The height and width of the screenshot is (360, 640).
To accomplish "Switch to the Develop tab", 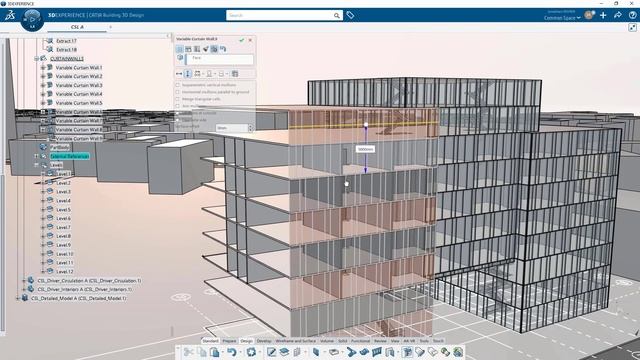I will pyautogui.click(x=264, y=341).
